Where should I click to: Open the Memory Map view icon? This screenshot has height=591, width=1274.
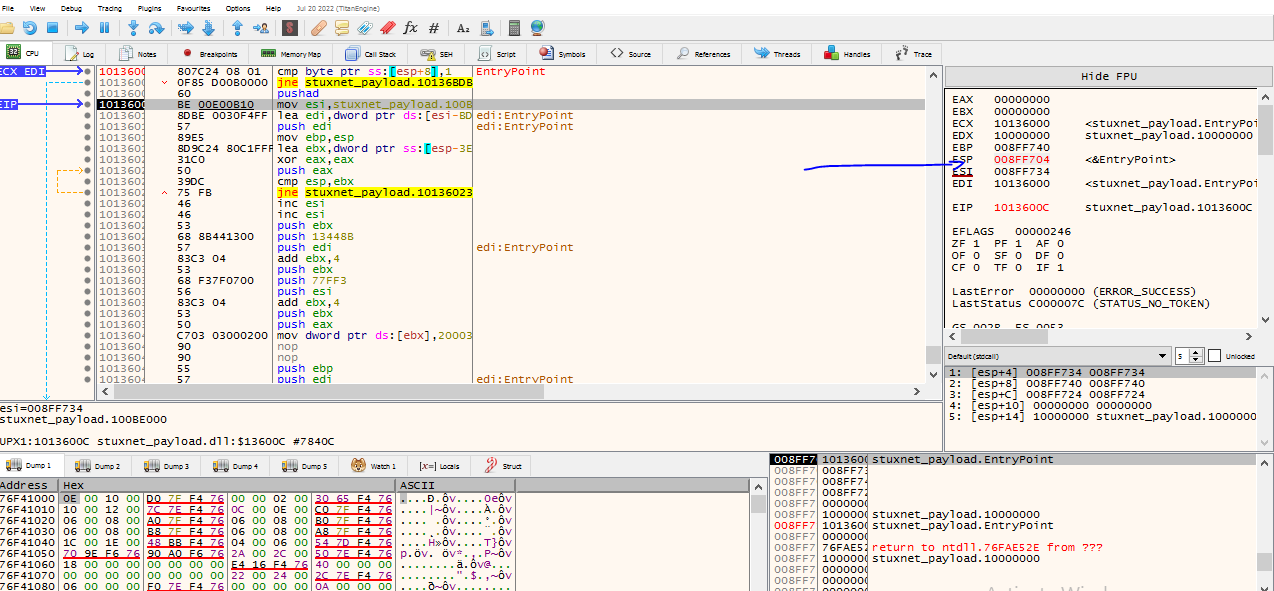(291, 53)
